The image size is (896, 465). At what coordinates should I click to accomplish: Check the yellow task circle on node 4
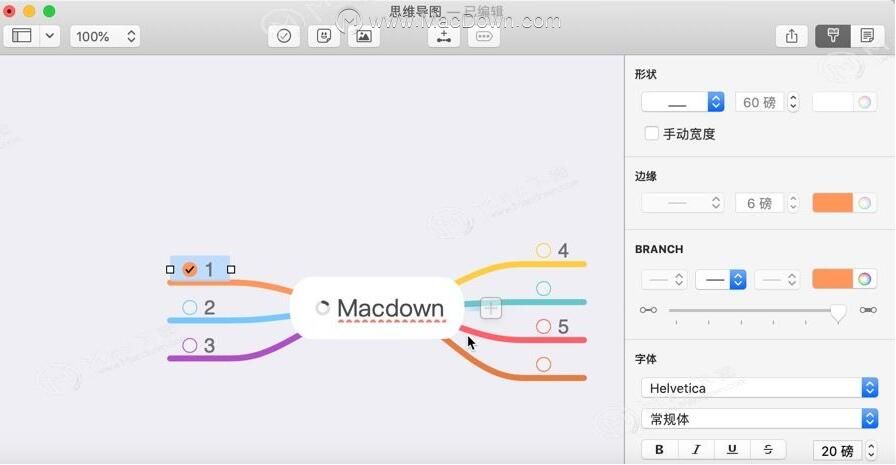pyautogui.click(x=543, y=250)
